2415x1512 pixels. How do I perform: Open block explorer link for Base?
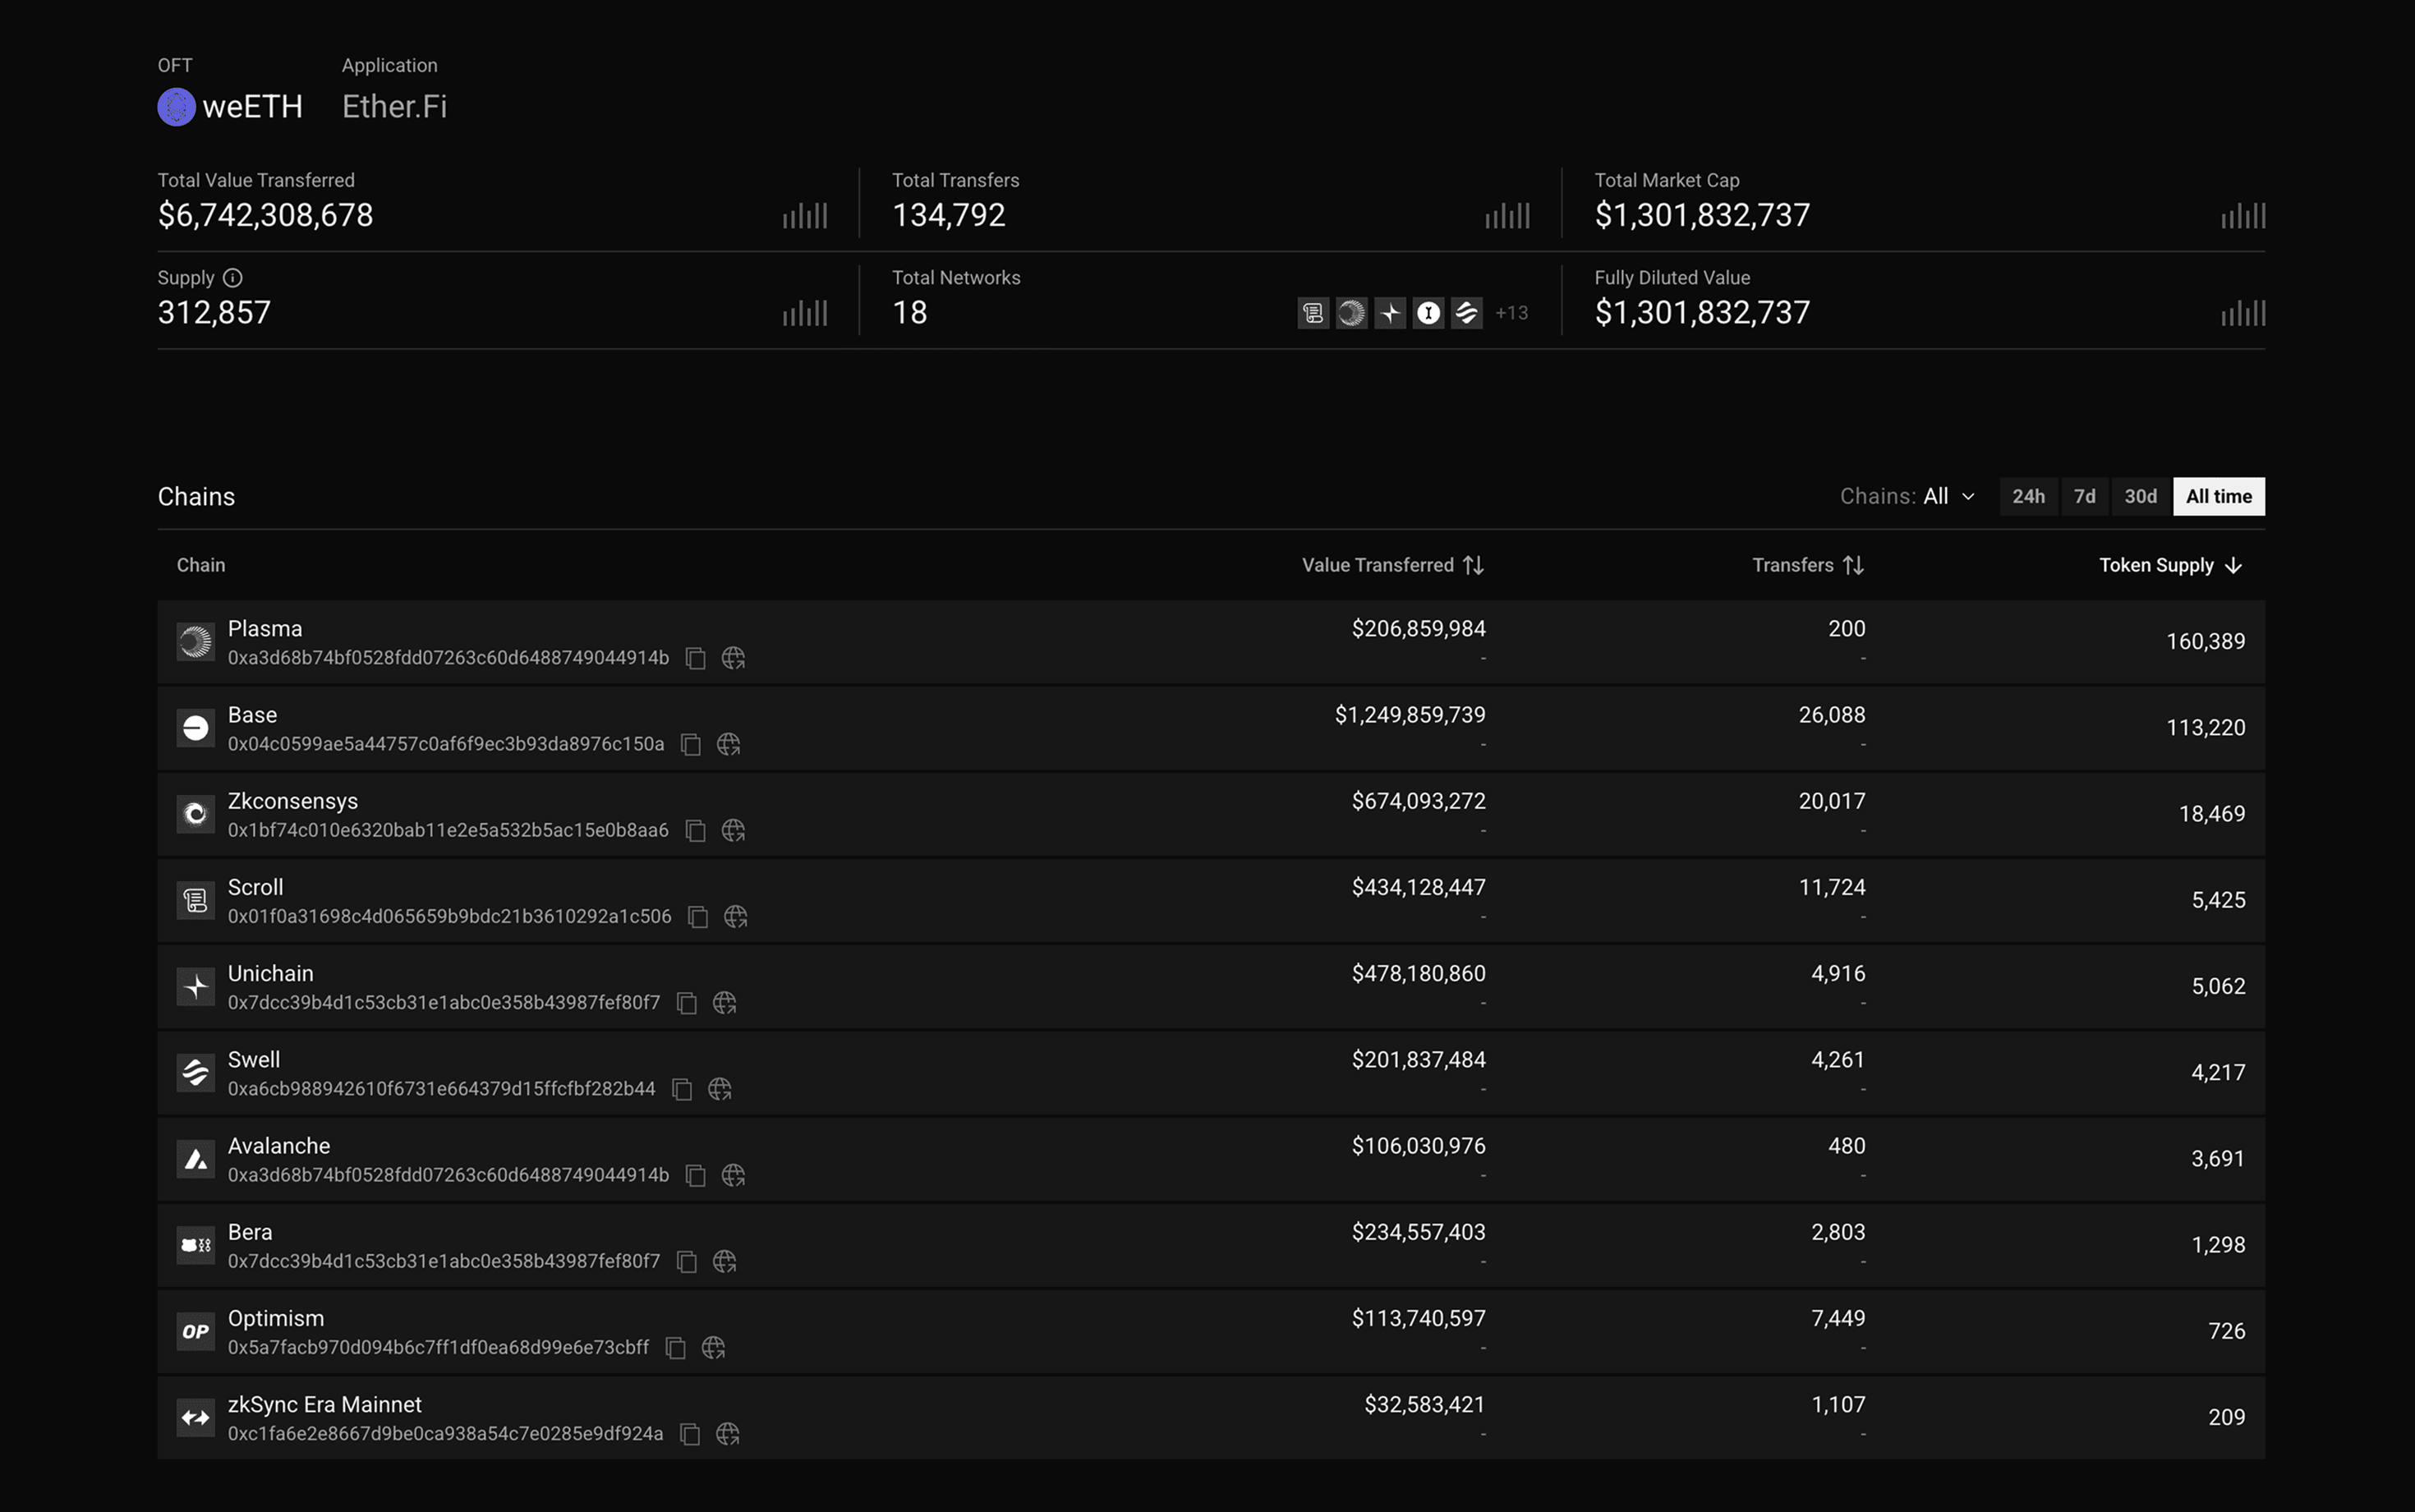click(728, 744)
